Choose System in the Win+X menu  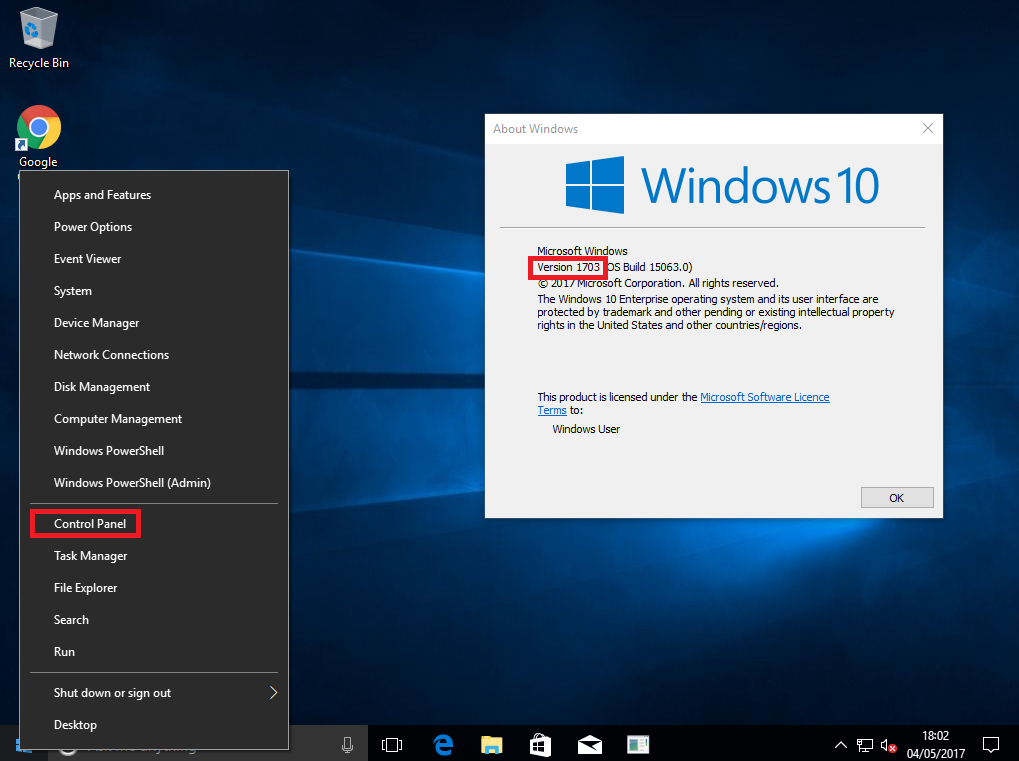coord(154,291)
